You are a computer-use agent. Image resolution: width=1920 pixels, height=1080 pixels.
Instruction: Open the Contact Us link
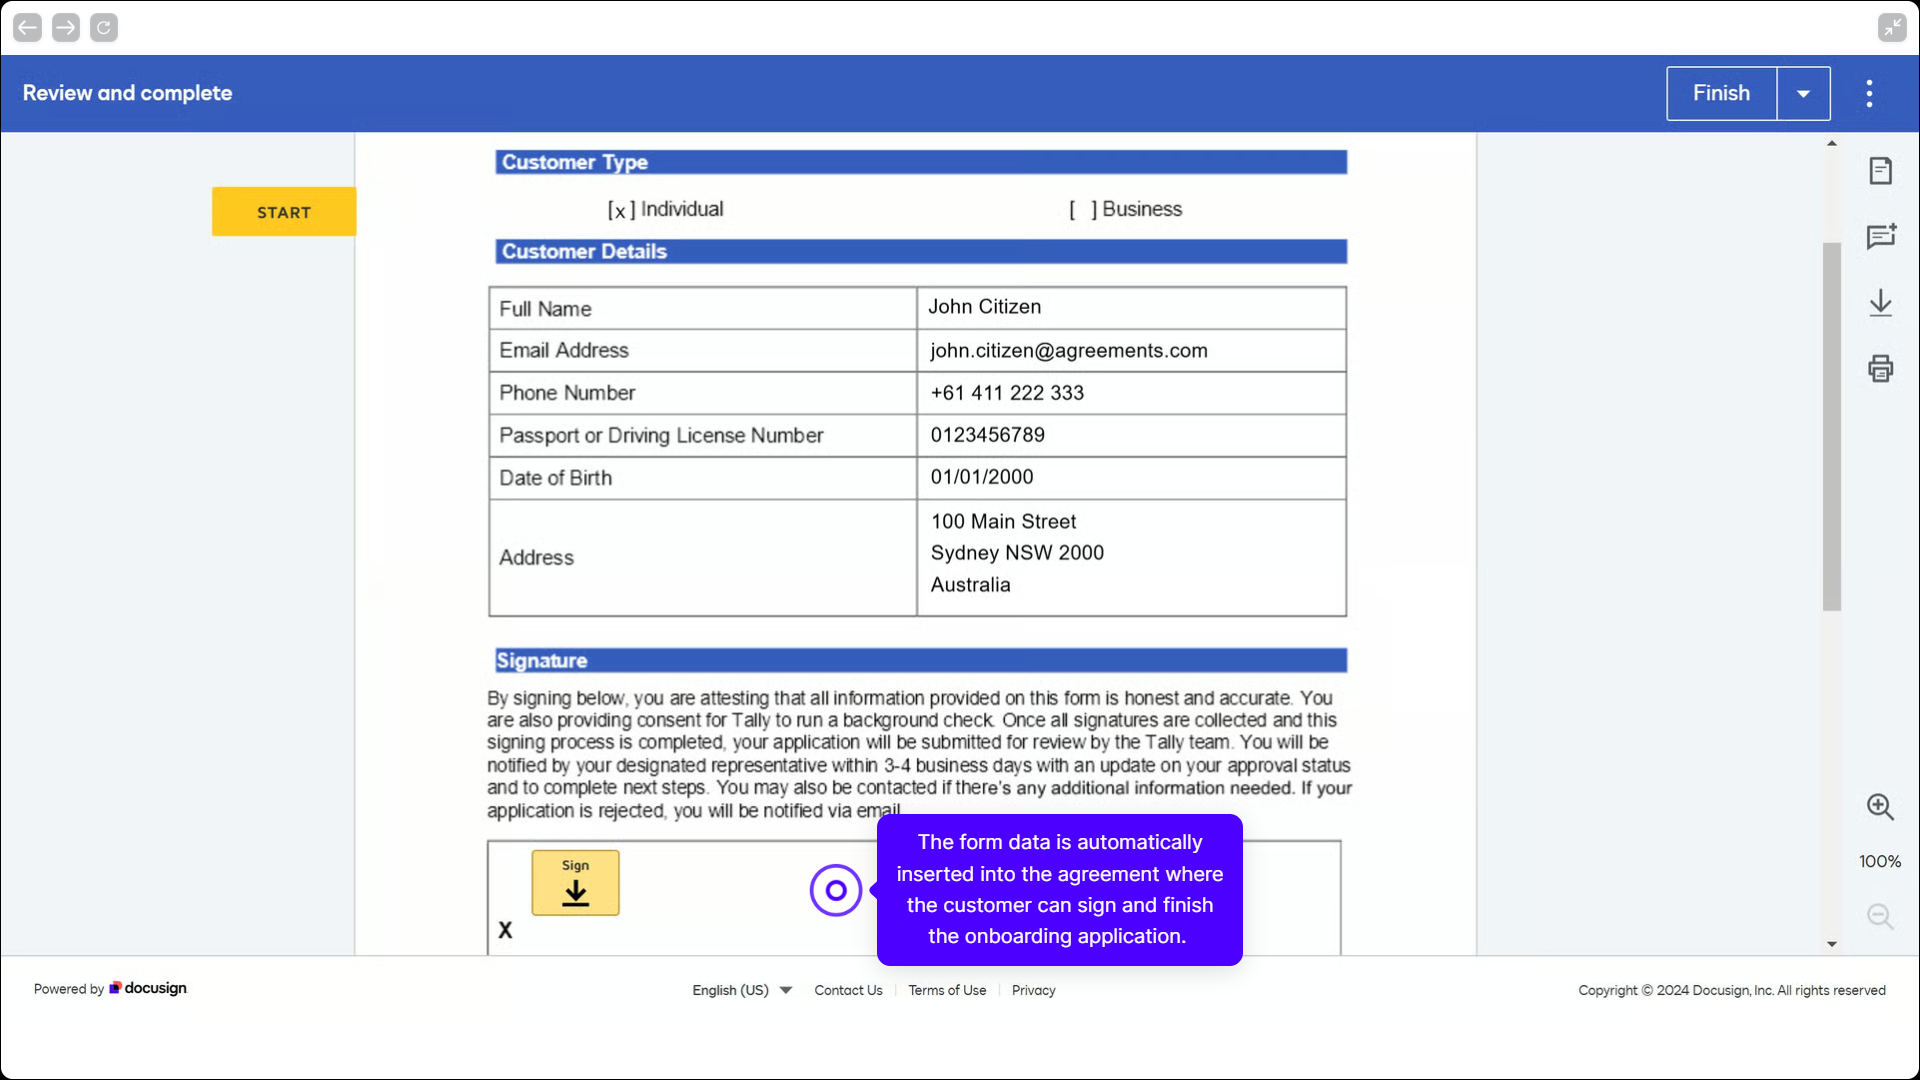[x=848, y=990]
